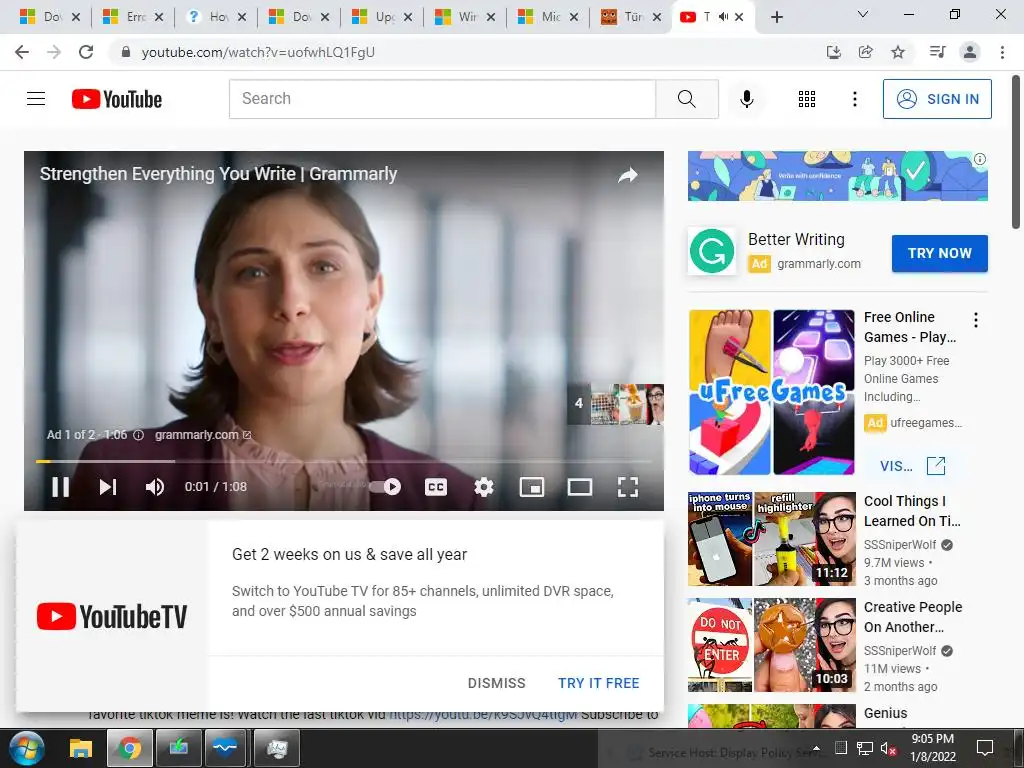Click the muted volume tray icon
Screen dimensions: 1024x768
click(x=888, y=748)
